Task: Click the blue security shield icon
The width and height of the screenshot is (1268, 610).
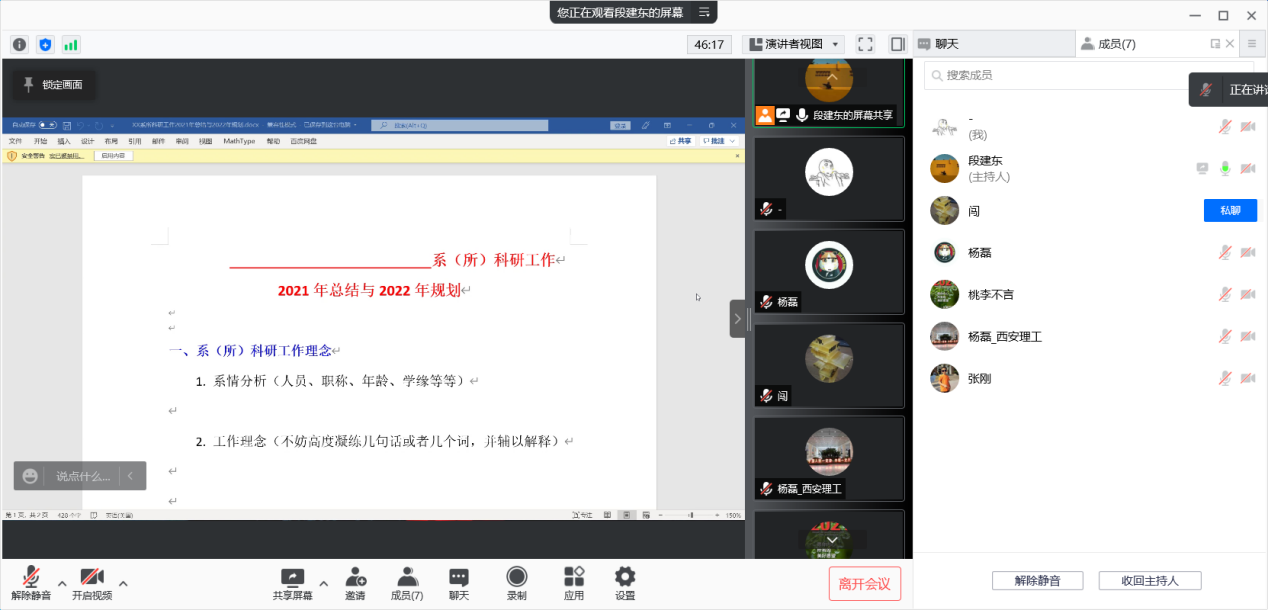Action: click(45, 44)
